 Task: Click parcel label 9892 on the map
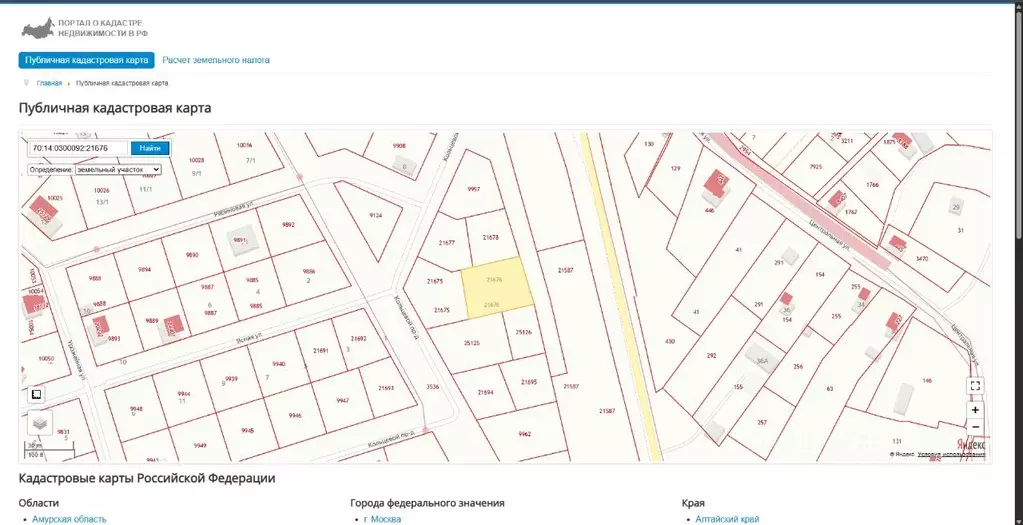point(288,224)
